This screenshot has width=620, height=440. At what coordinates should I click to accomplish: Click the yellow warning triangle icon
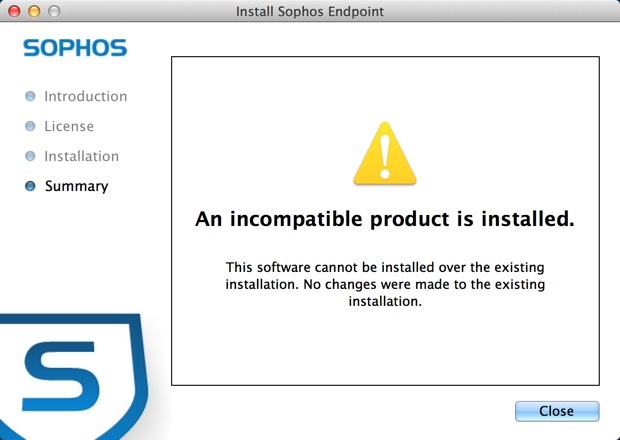pyautogui.click(x=385, y=153)
